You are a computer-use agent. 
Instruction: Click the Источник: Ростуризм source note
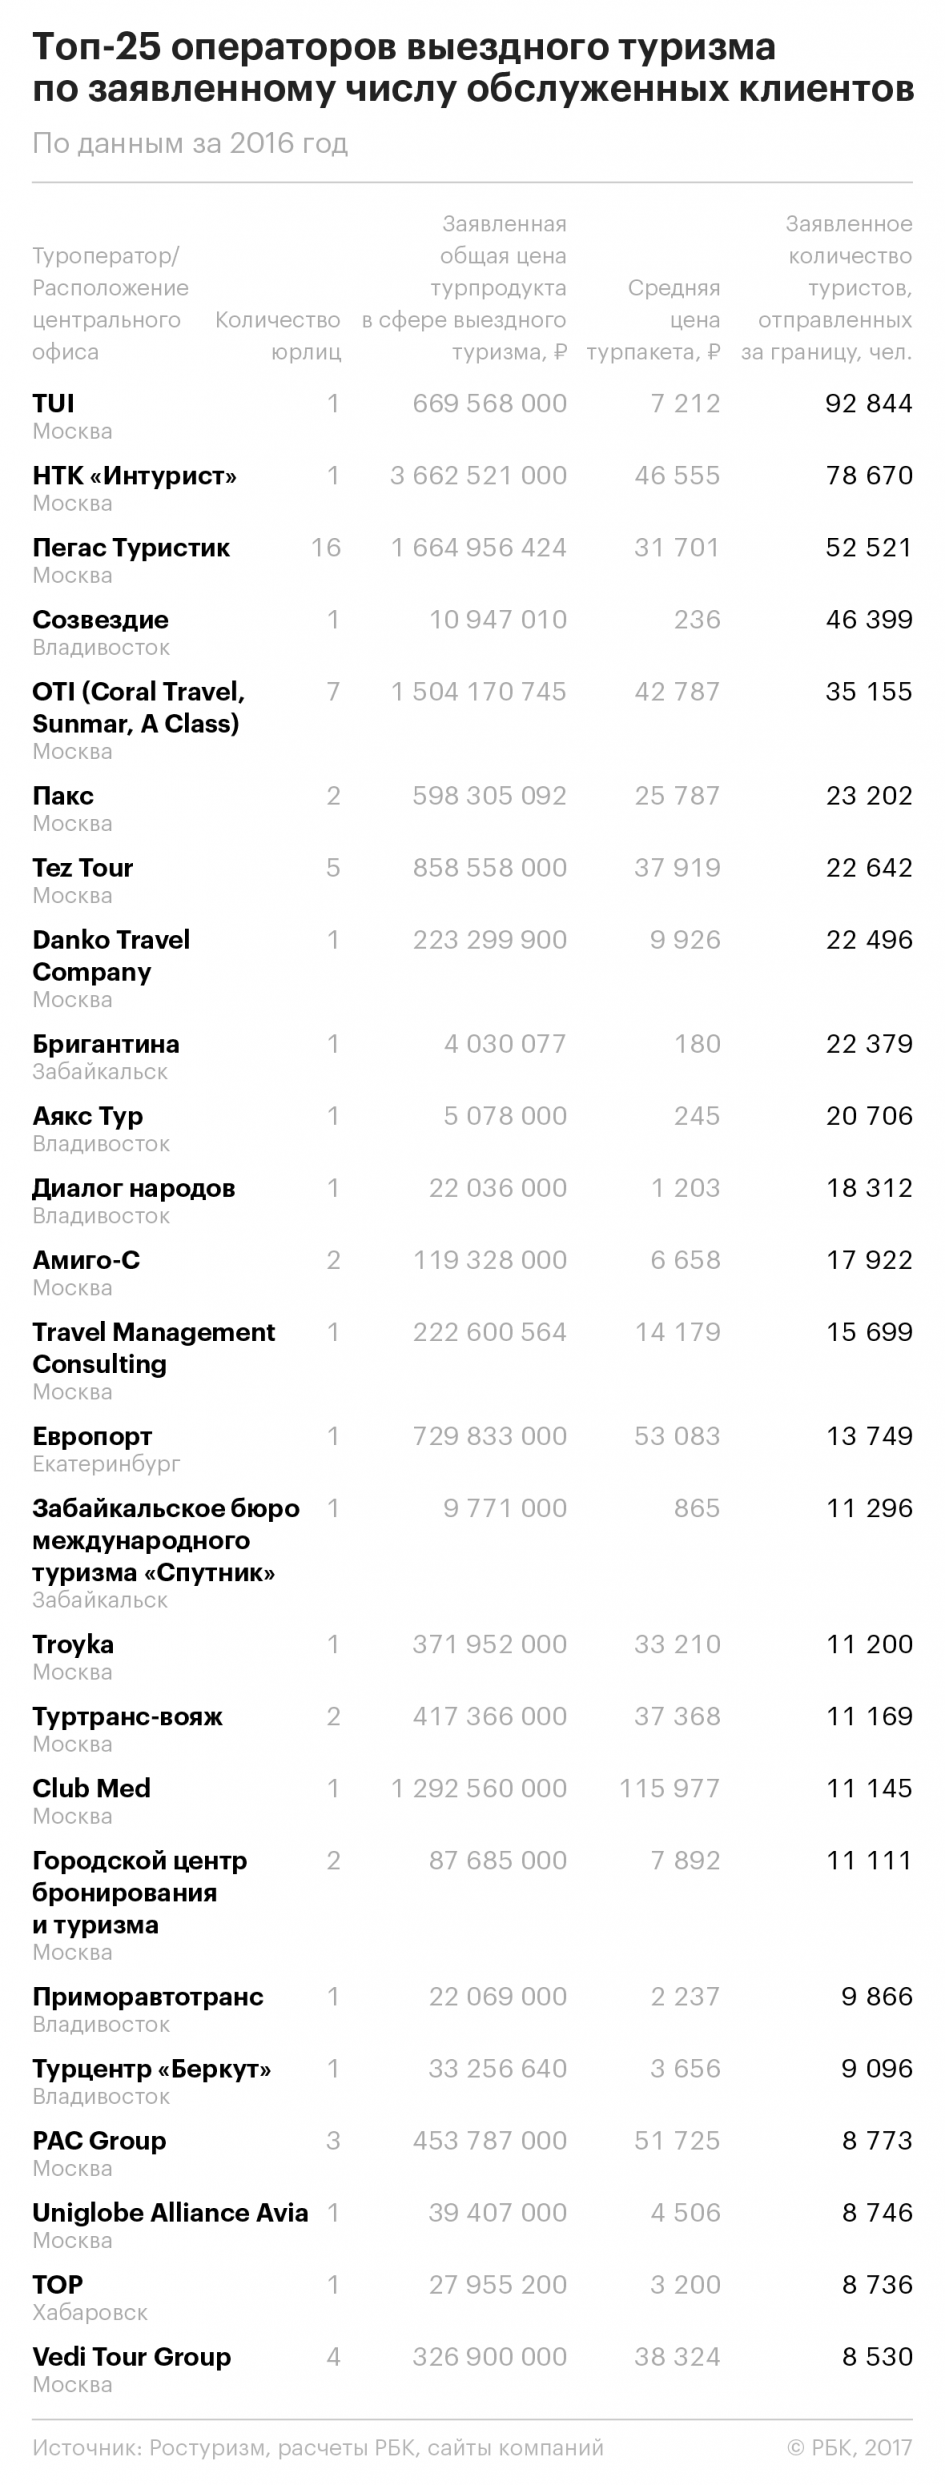click(317, 2447)
